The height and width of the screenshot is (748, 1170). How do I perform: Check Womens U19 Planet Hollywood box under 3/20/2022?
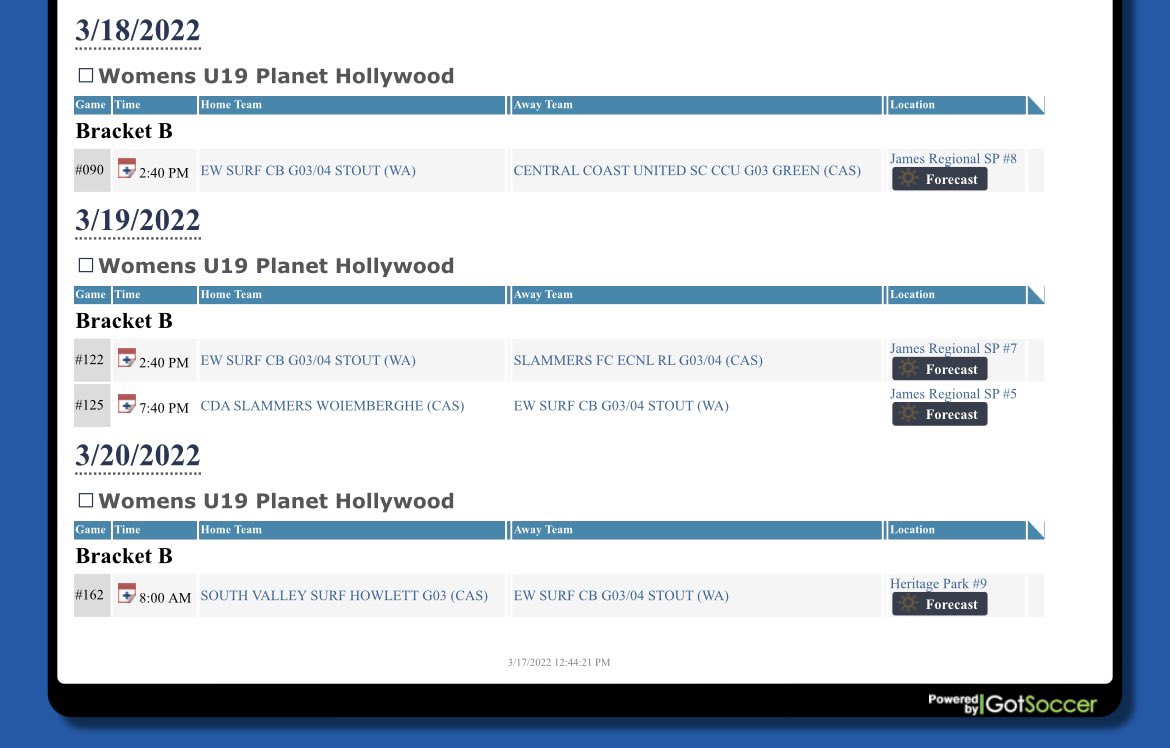pyautogui.click(x=86, y=500)
